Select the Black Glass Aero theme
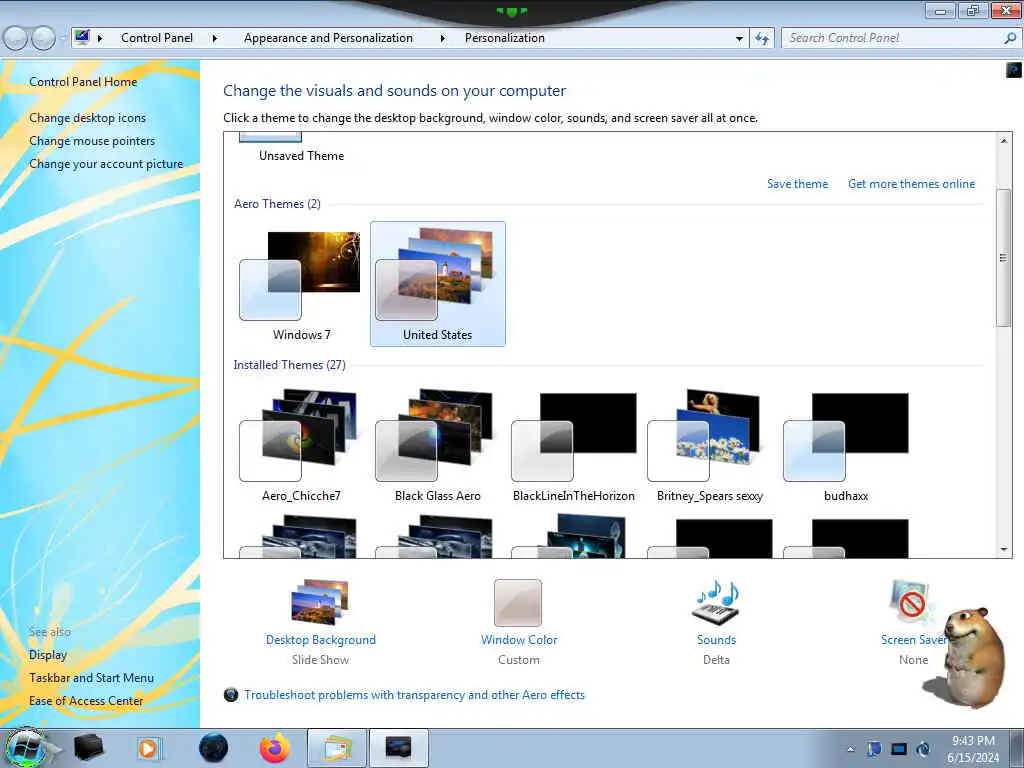Screen dimensions: 1024x768 (x=438, y=445)
